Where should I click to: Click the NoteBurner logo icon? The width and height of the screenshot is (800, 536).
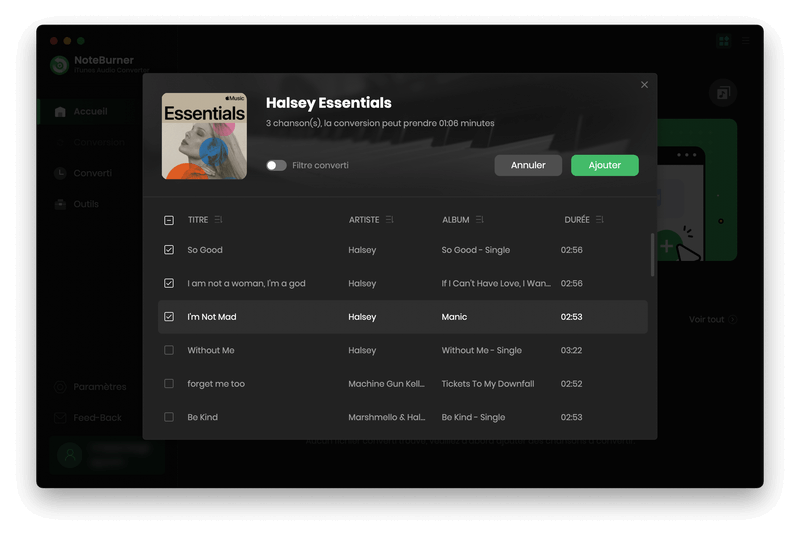pyautogui.click(x=60, y=65)
